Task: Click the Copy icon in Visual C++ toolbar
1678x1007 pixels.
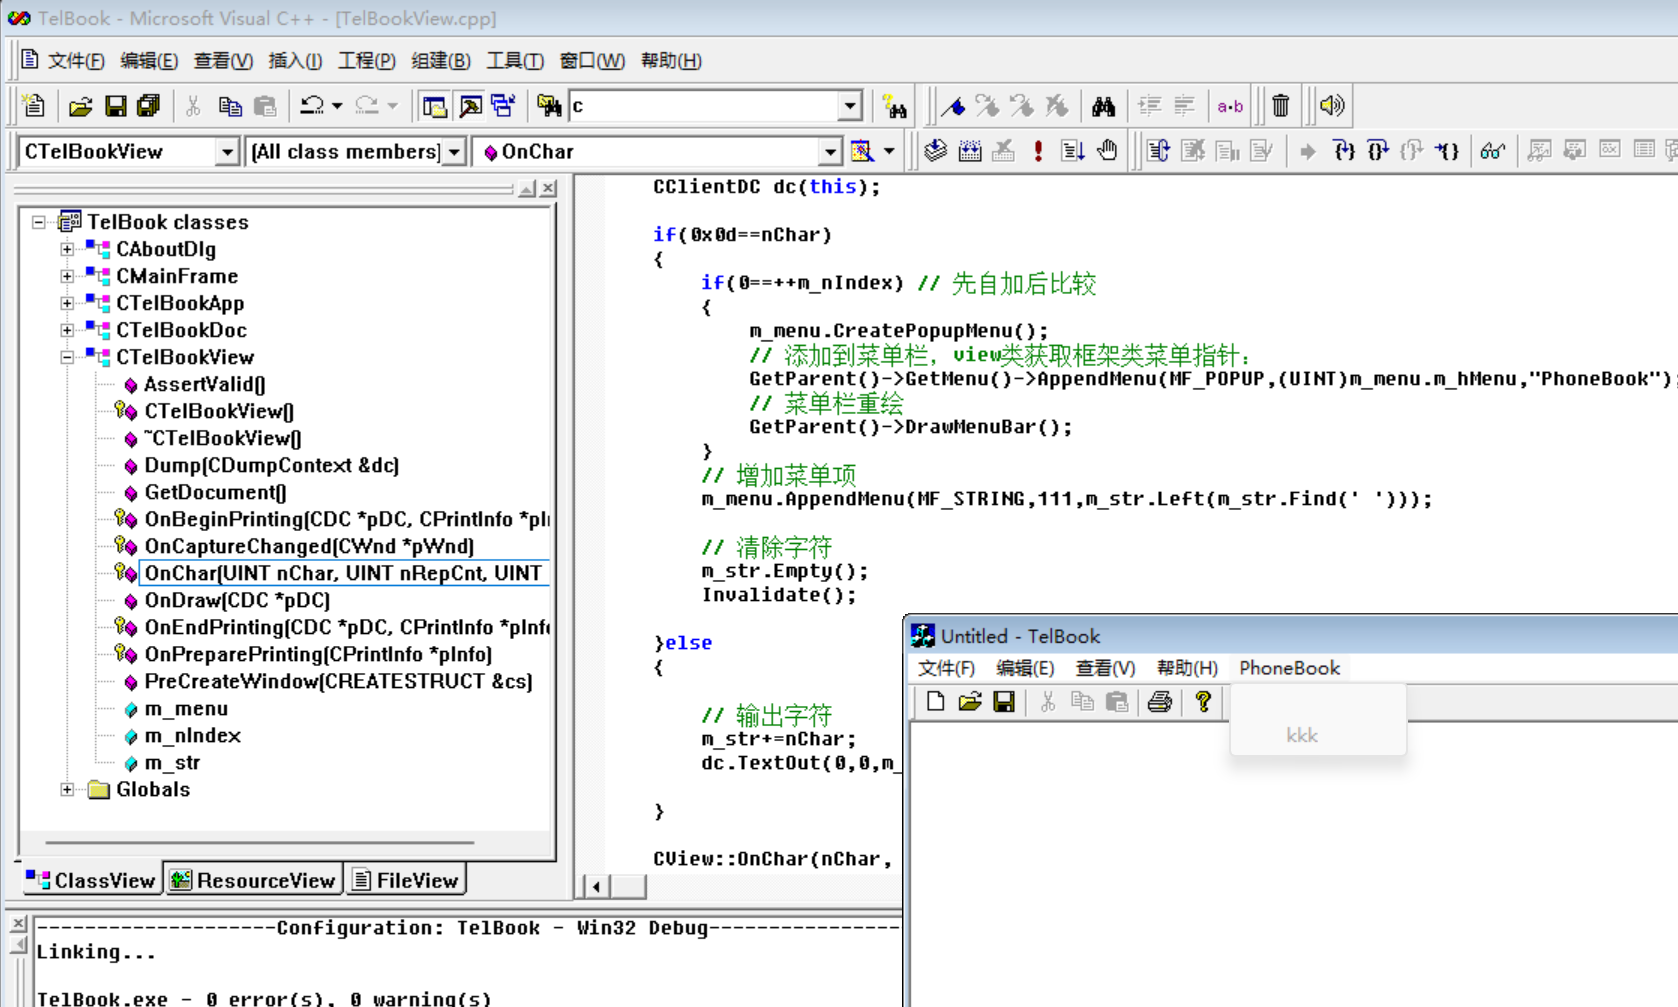Action: pos(230,105)
